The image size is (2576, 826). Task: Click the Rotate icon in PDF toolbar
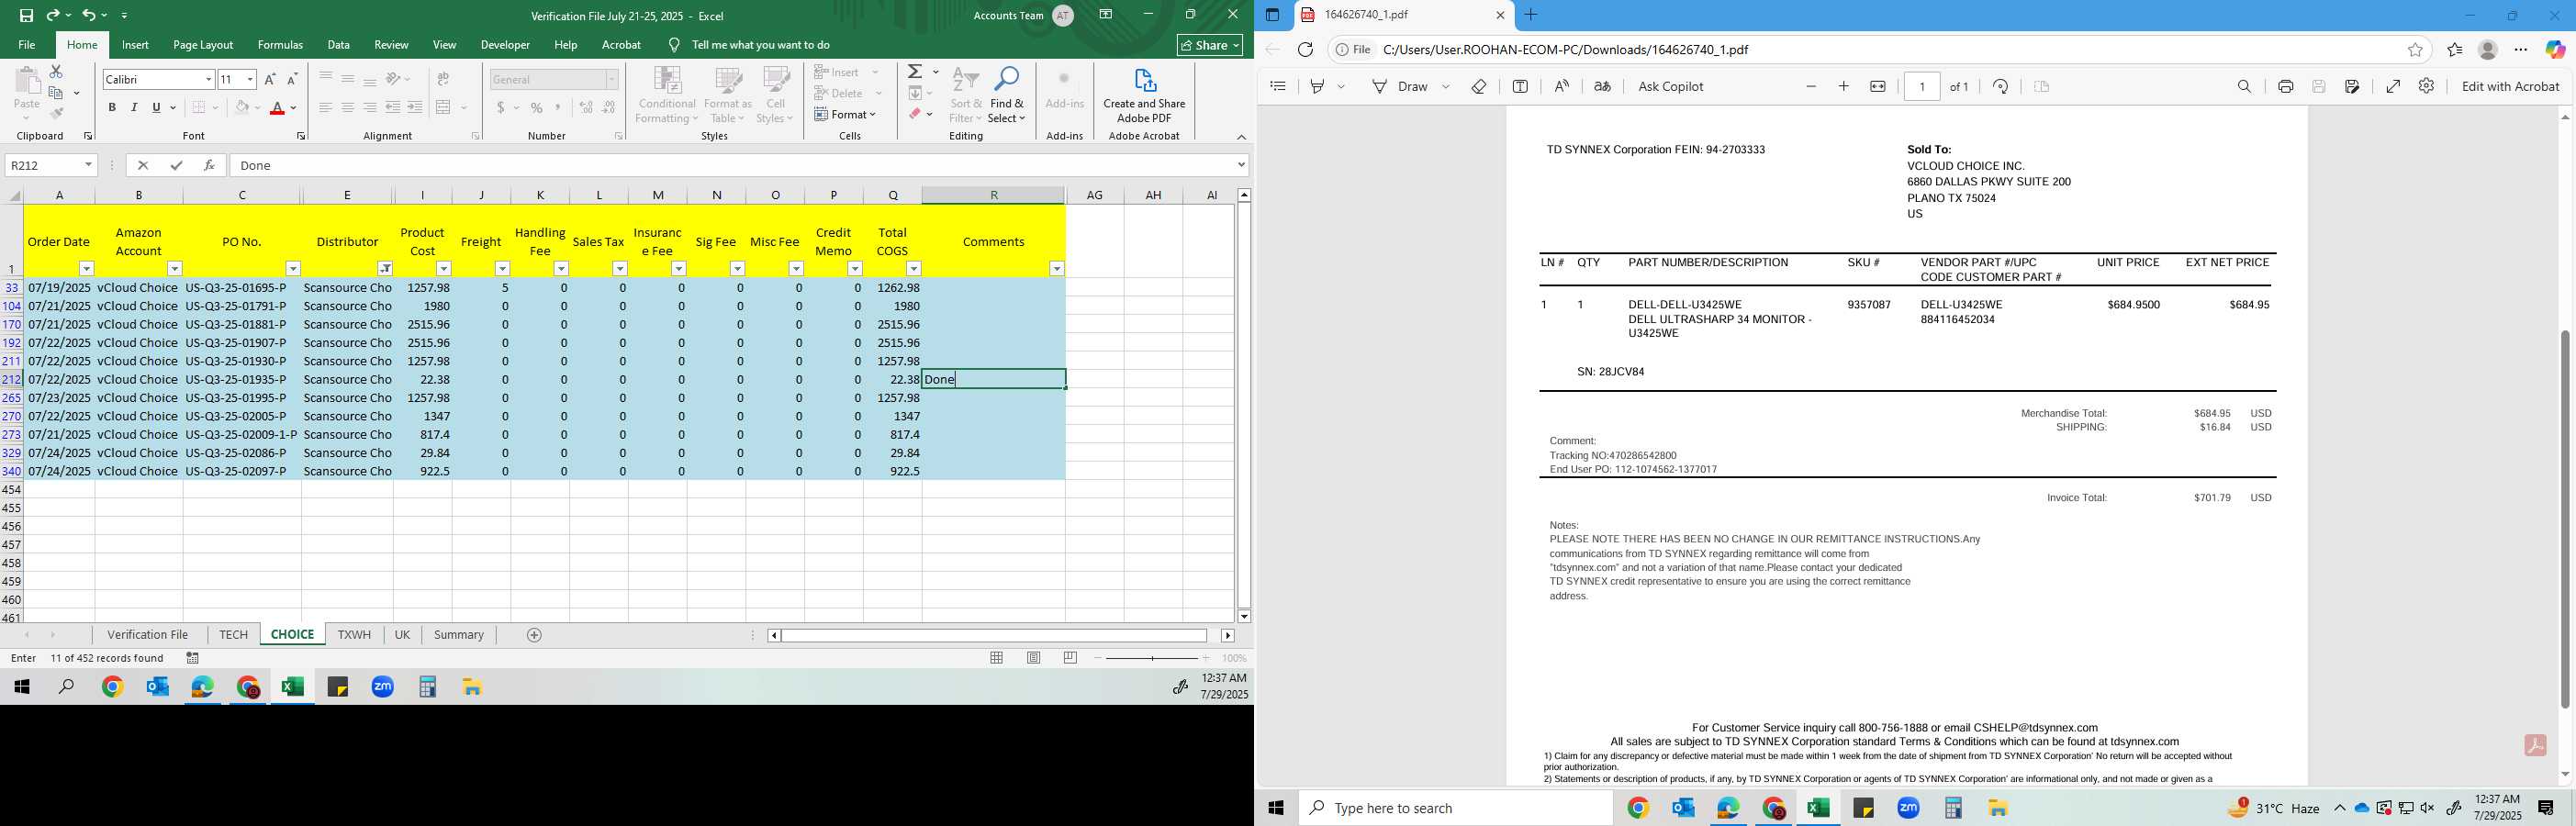pyautogui.click(x=2000, y=87)
